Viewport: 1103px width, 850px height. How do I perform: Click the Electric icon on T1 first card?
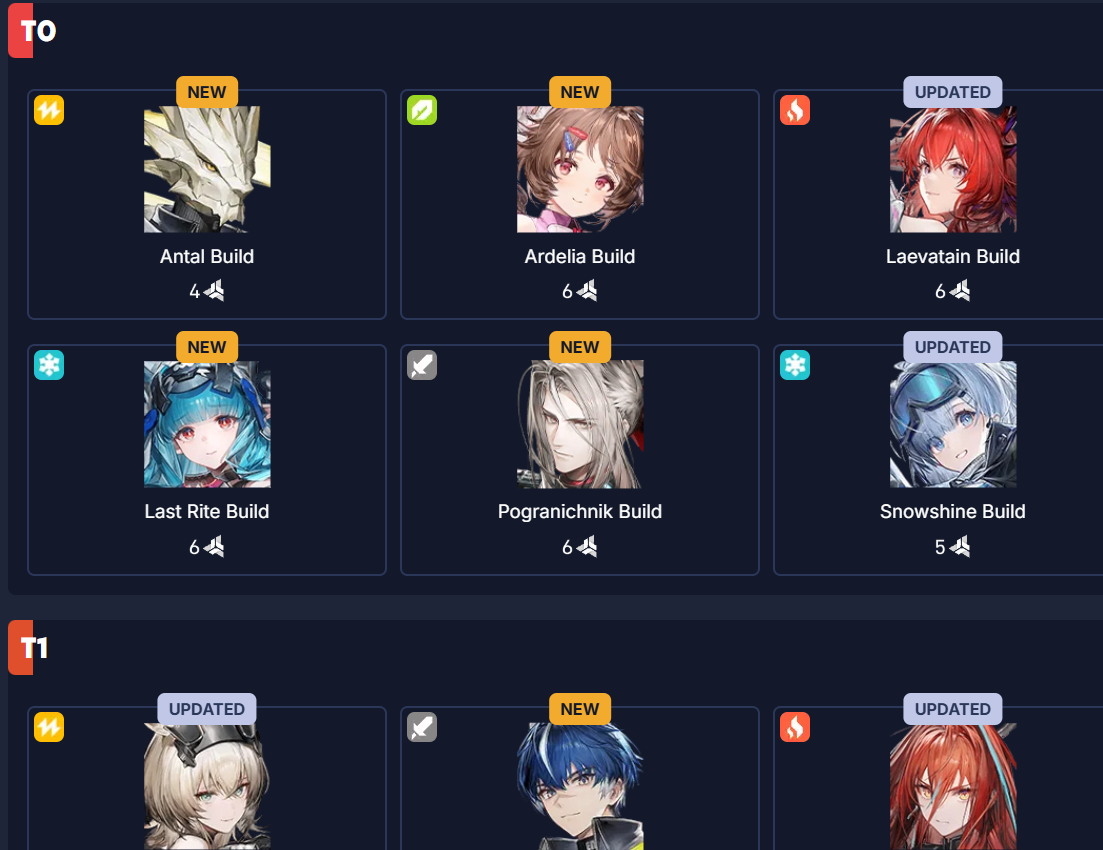49,728
